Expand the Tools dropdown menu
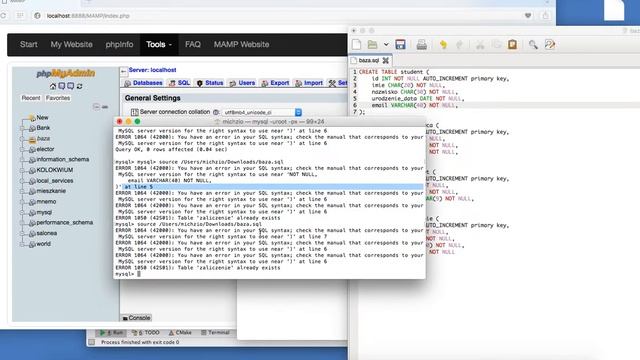 [x=159, y=44]
